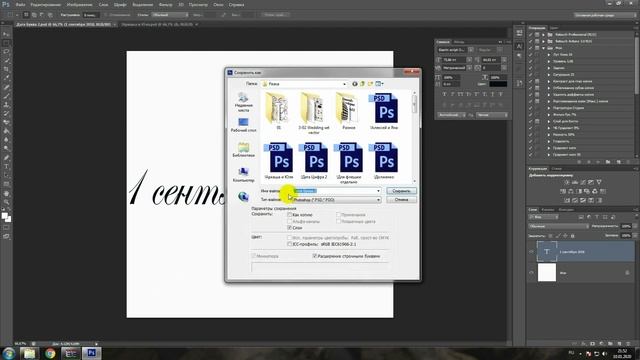The image size is (640, 360).
Task: Select the Hand tool
Action: (x=6, y=193)
